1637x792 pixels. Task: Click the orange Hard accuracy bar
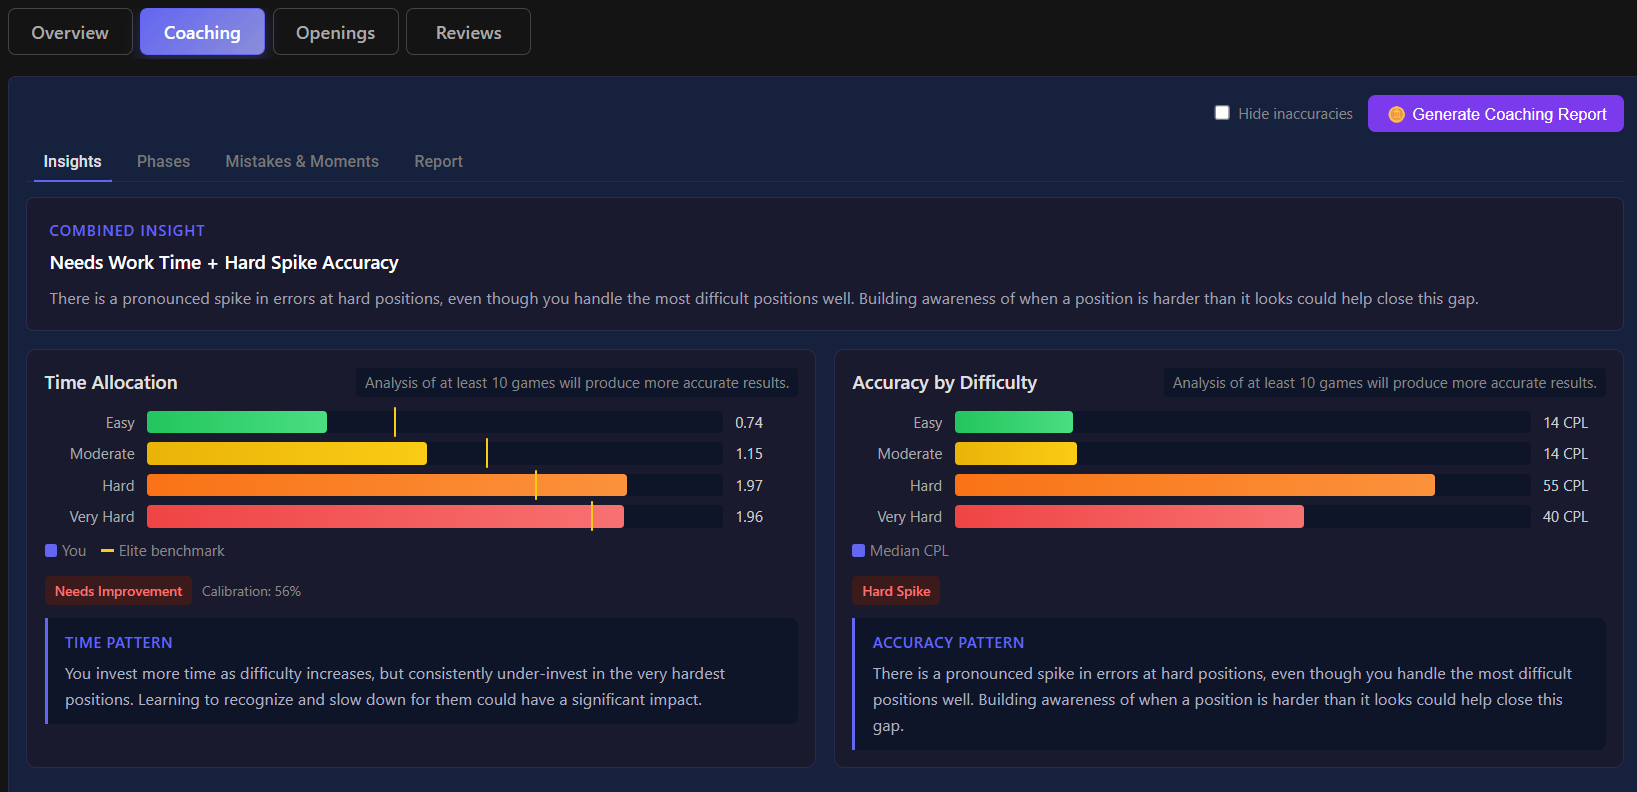point(1194,485)
